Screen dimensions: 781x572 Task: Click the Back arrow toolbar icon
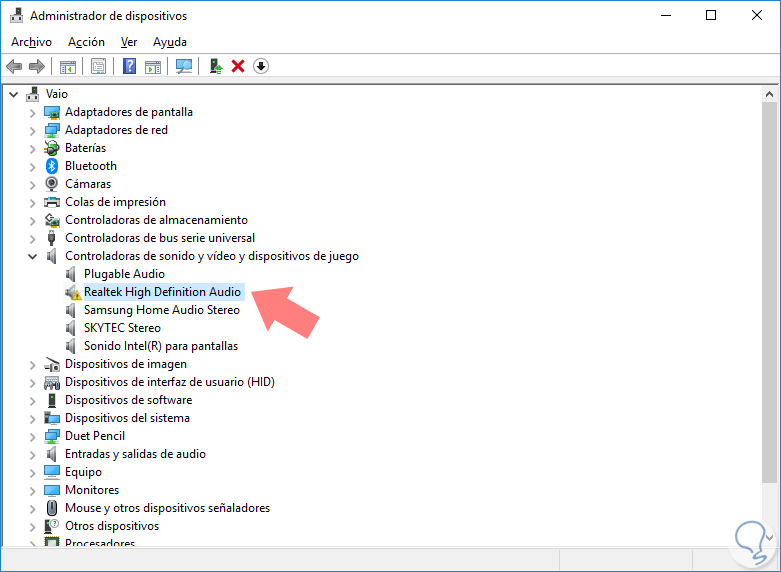click(x=14, y=66)
